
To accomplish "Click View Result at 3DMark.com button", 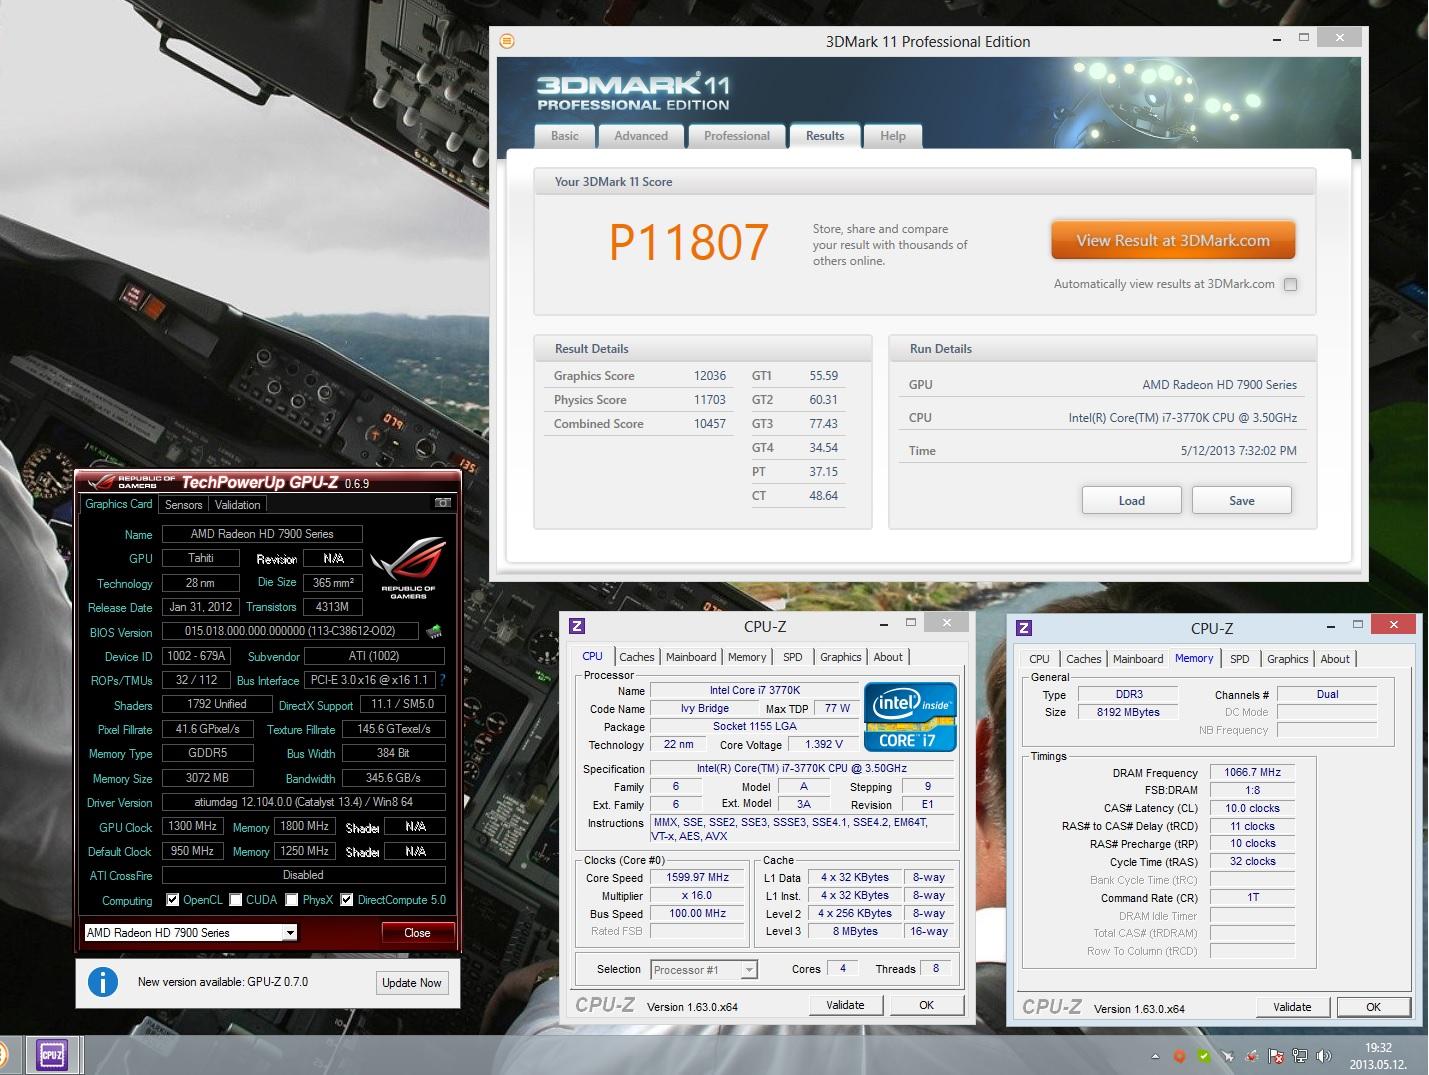I will (x=1173, y=240).
